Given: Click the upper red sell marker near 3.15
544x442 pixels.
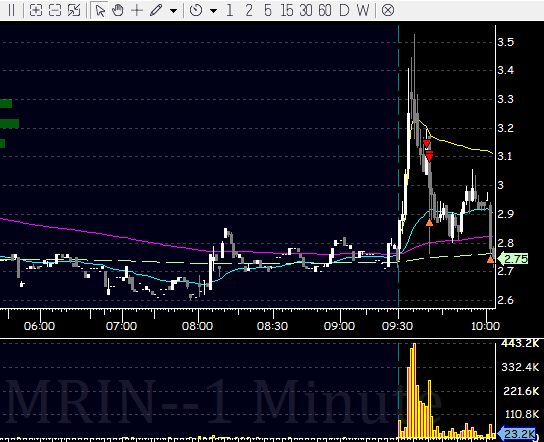Looking at the screenshot, I should point(427,144).
